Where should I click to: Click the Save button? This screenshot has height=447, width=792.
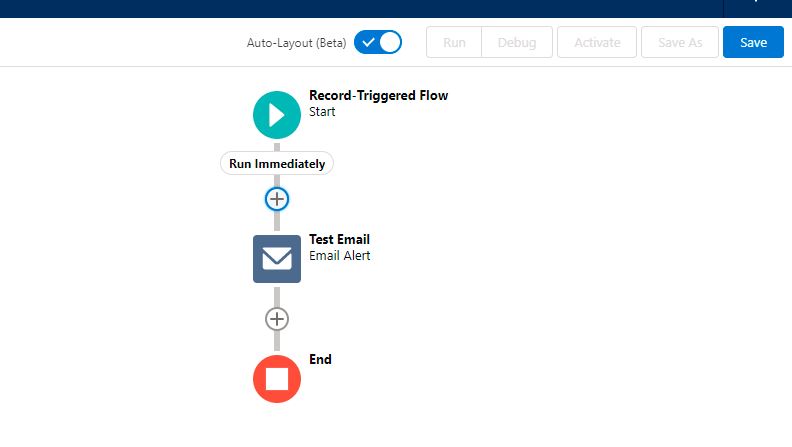[x=753, y=42]
